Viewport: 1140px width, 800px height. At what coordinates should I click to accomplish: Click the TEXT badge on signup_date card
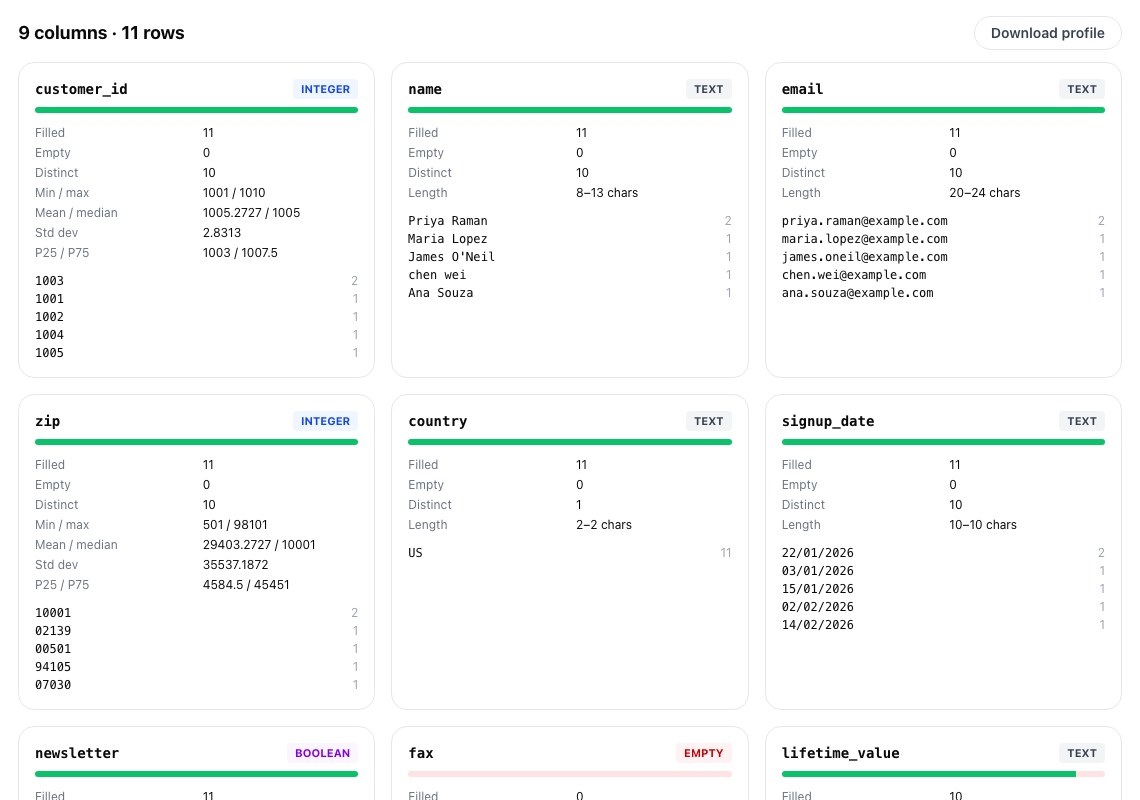(1082, 421)
